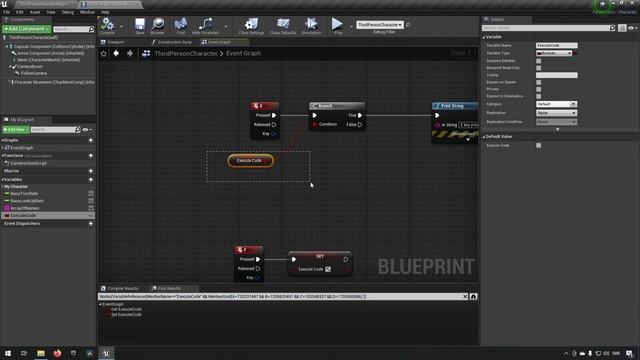Click ThirdPersonCharacter breadcrumb link
The height and width of the screenshot is (360, 640).
point(186,53)
